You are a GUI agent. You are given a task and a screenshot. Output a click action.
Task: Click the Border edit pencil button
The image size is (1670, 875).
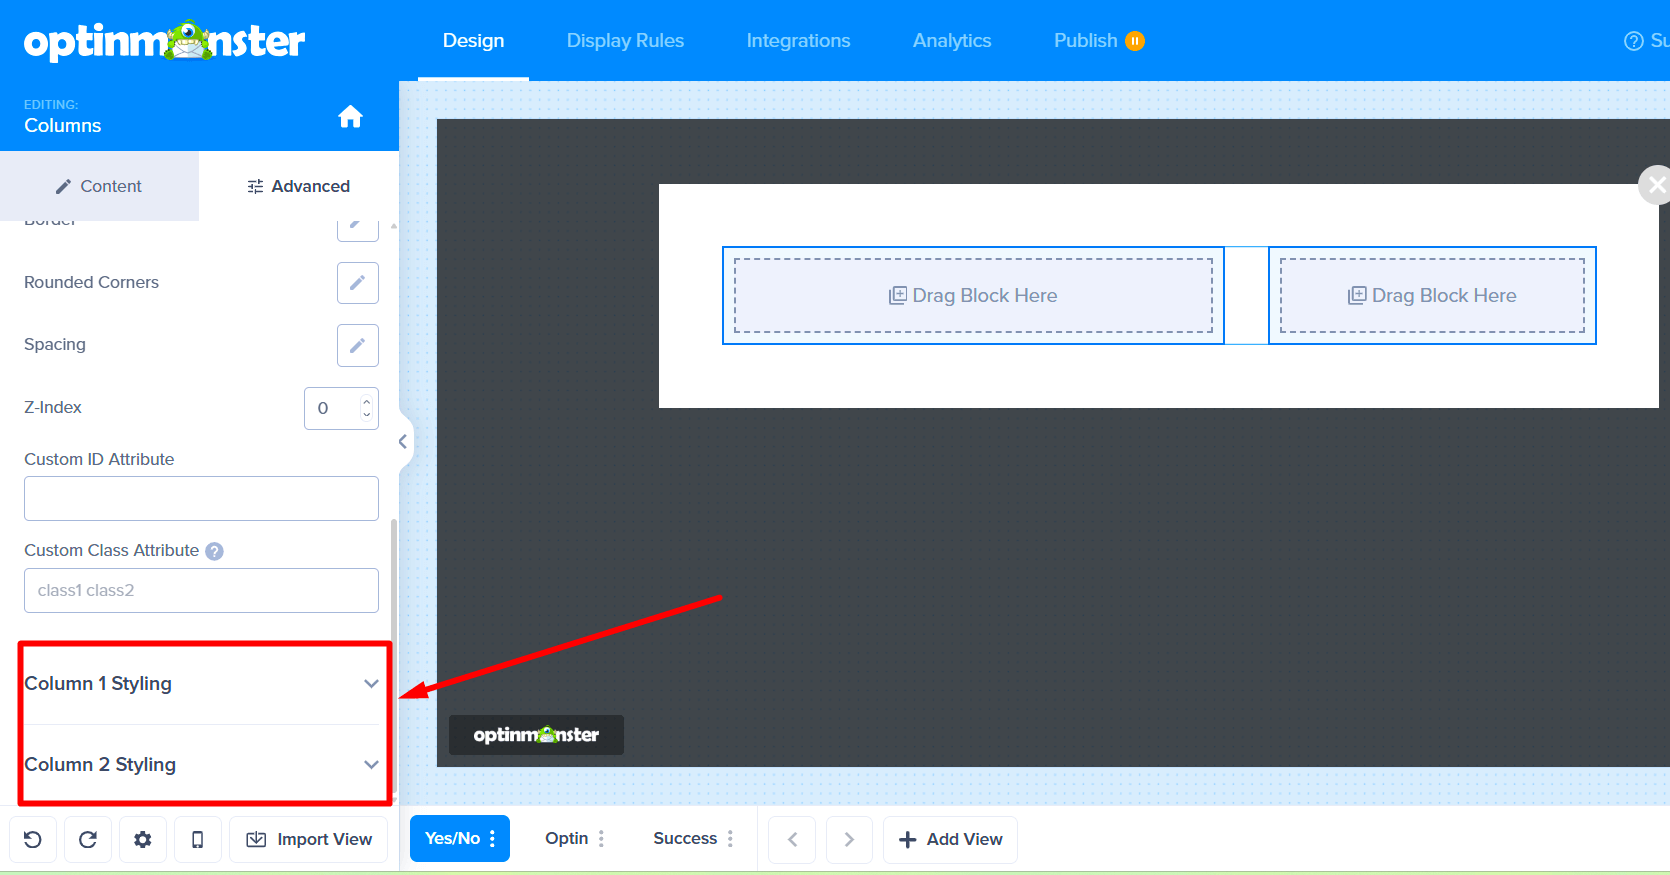(358, 228)
